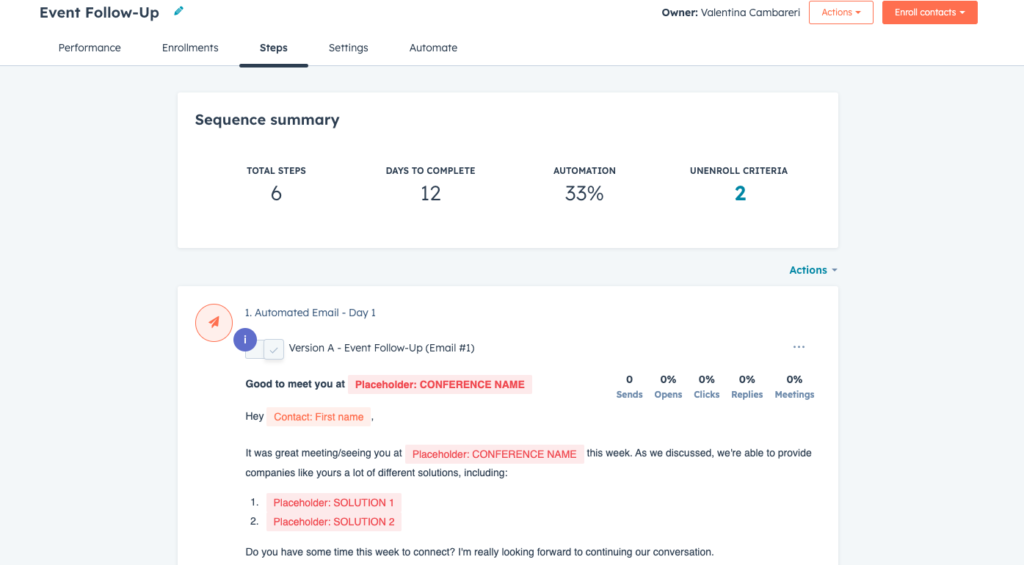This screenshot has height=565, width=1024.
Task: Open the three-dot menu for Version A
Action: (x=799, y=347)
